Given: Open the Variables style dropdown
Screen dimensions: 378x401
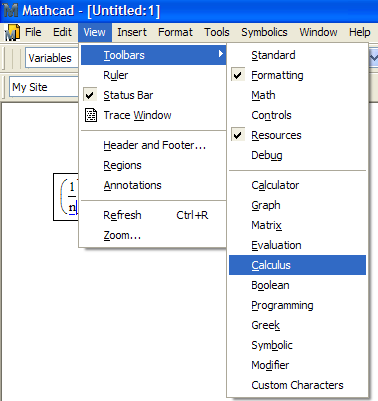Looking at the screenshot, I should point(52,58).
